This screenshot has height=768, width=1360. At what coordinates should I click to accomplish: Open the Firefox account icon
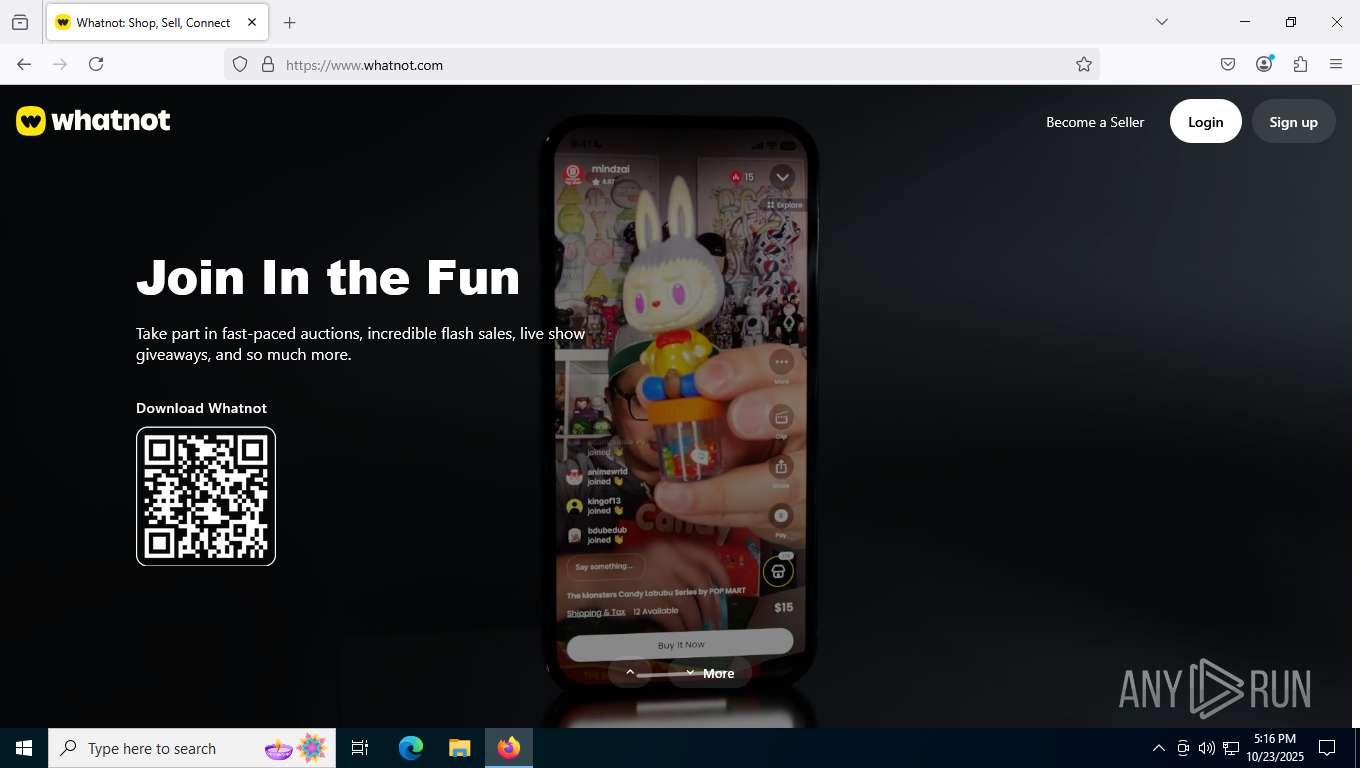coord(1264,64)
